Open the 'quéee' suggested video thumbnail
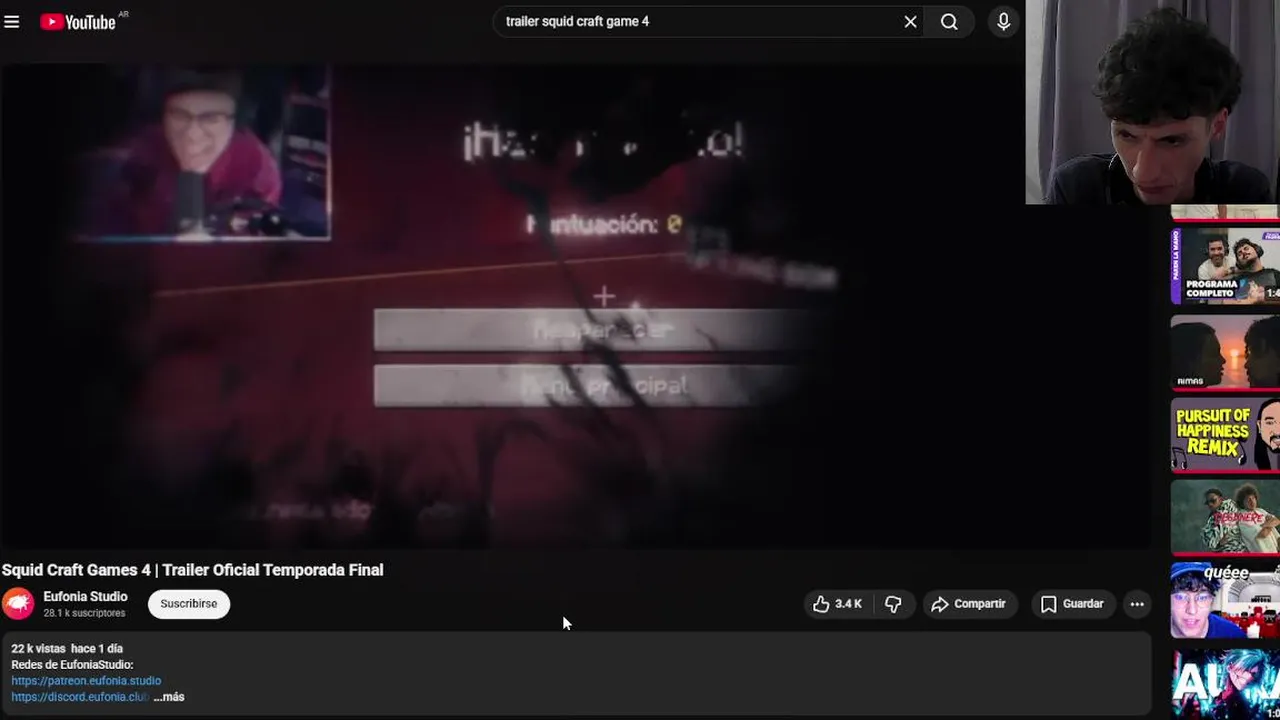1280x720 pixels. point(1225,600)
